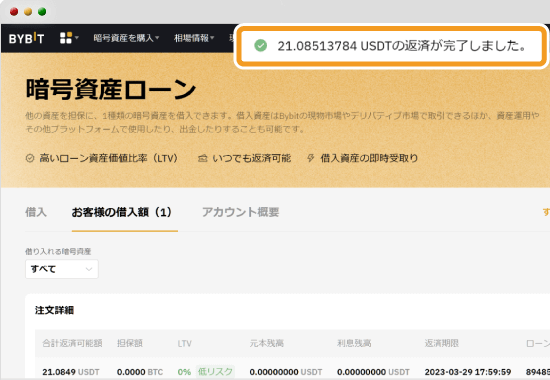550x380 pixels.
Task: Click the green success checkmark icon
Action: click(x=261, y=45)
